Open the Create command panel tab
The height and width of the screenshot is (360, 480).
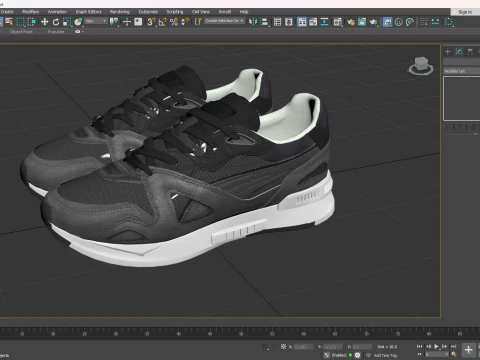coord(448,51)
